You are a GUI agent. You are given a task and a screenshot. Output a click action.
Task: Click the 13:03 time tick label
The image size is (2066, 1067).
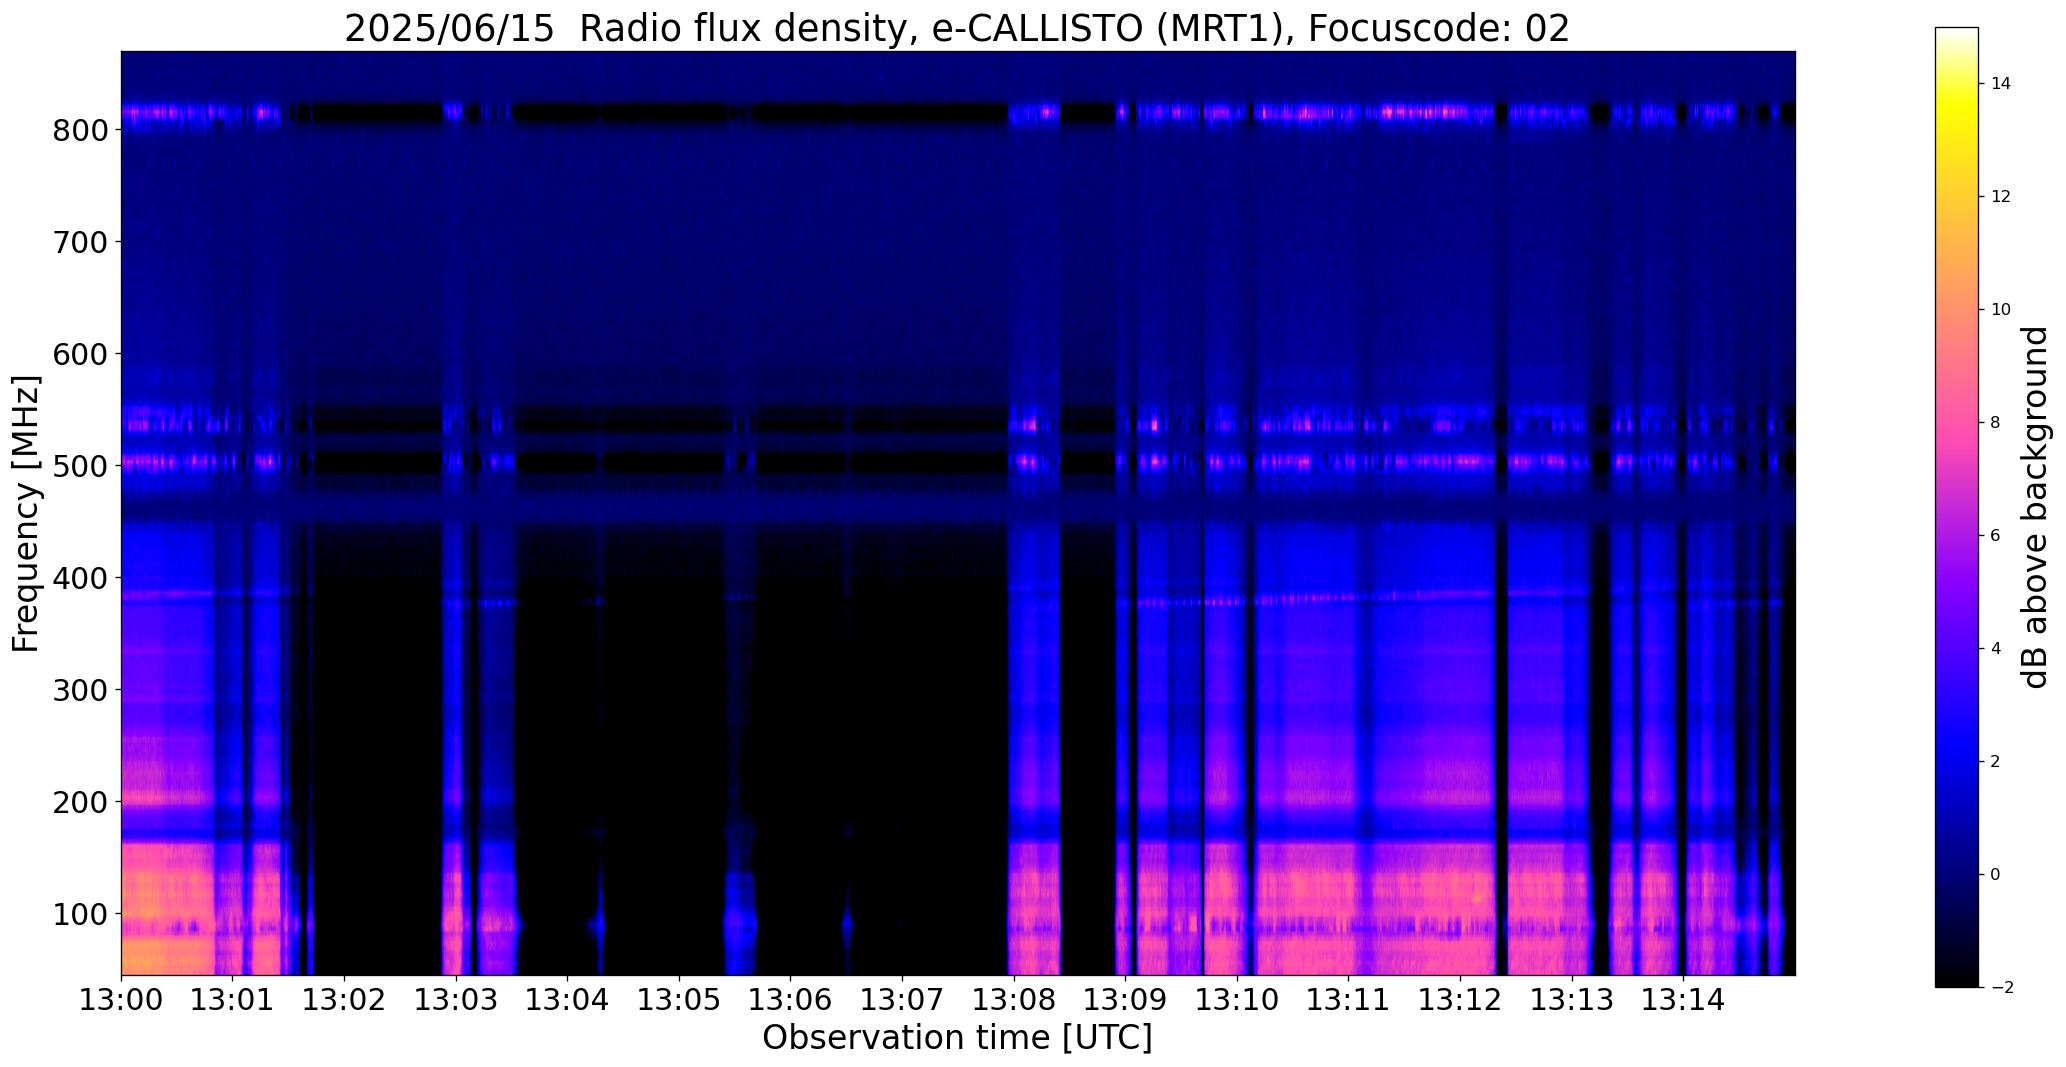point(456,1001)
